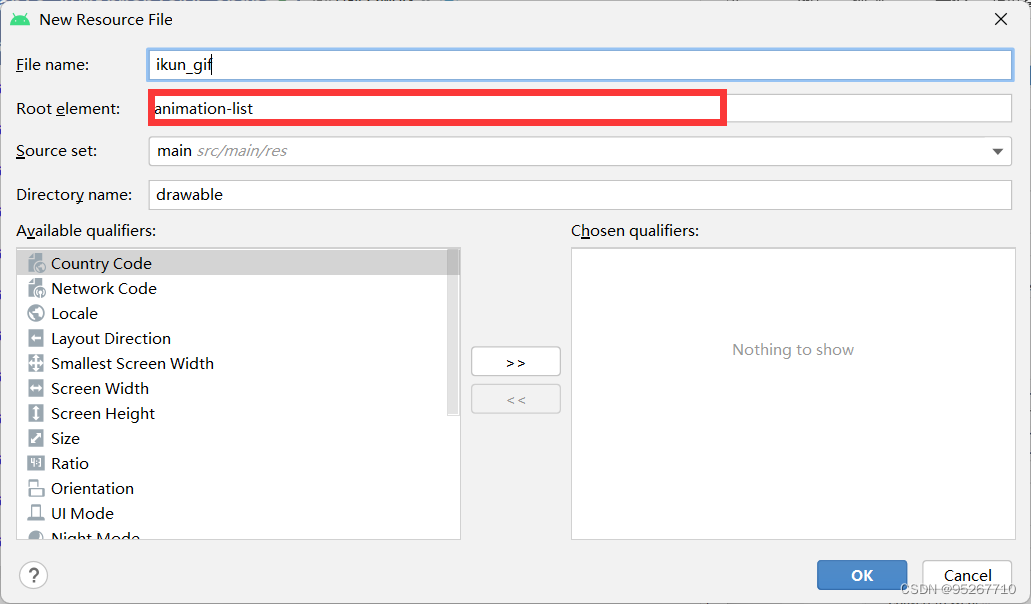
Task: Select the Orientation qualifier icon
Action: point(36,488)
